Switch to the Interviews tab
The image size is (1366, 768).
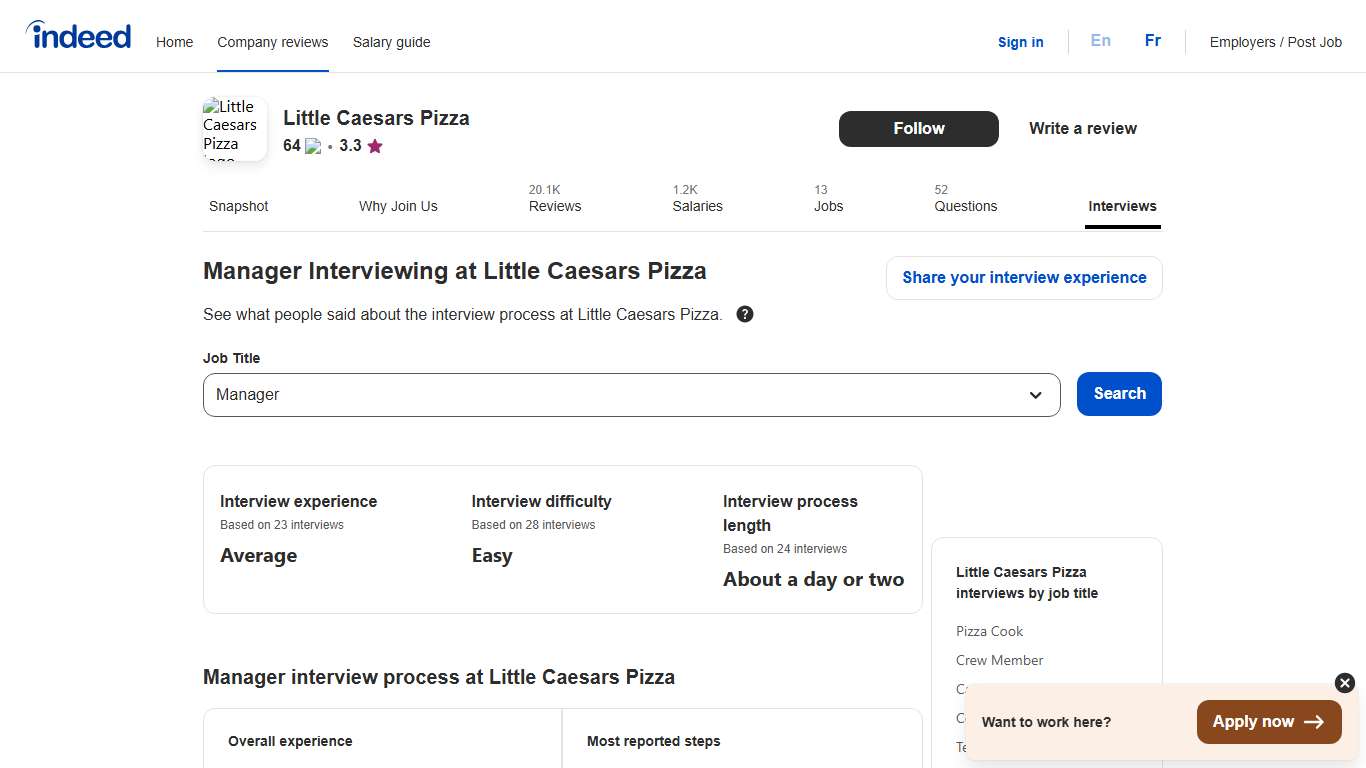(1122, 206)
